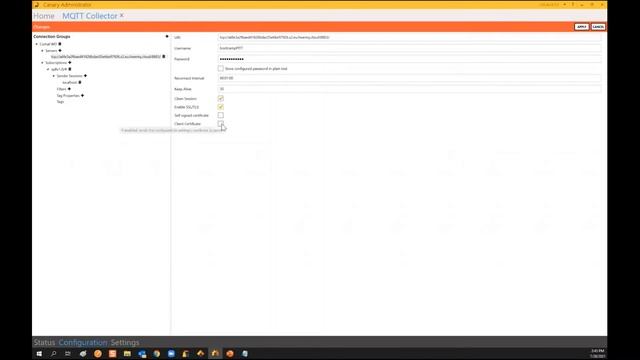This screenshot has width=640, height=360.
Task: Select the Filters tree item
Action: coord(61,89)
